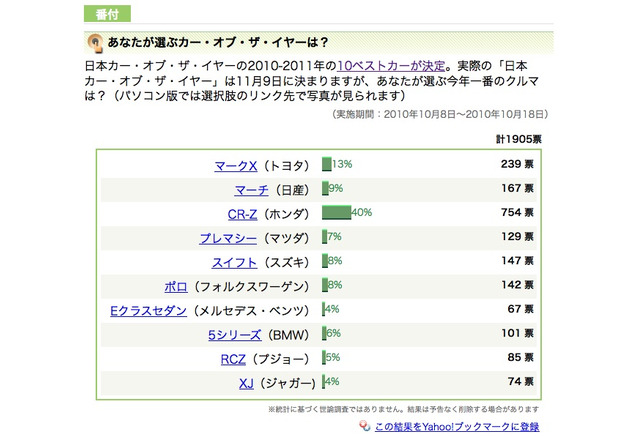Screen dimensions: 640x437
Task: Open the Eクラスセダン link
Action: pos(149,311)
